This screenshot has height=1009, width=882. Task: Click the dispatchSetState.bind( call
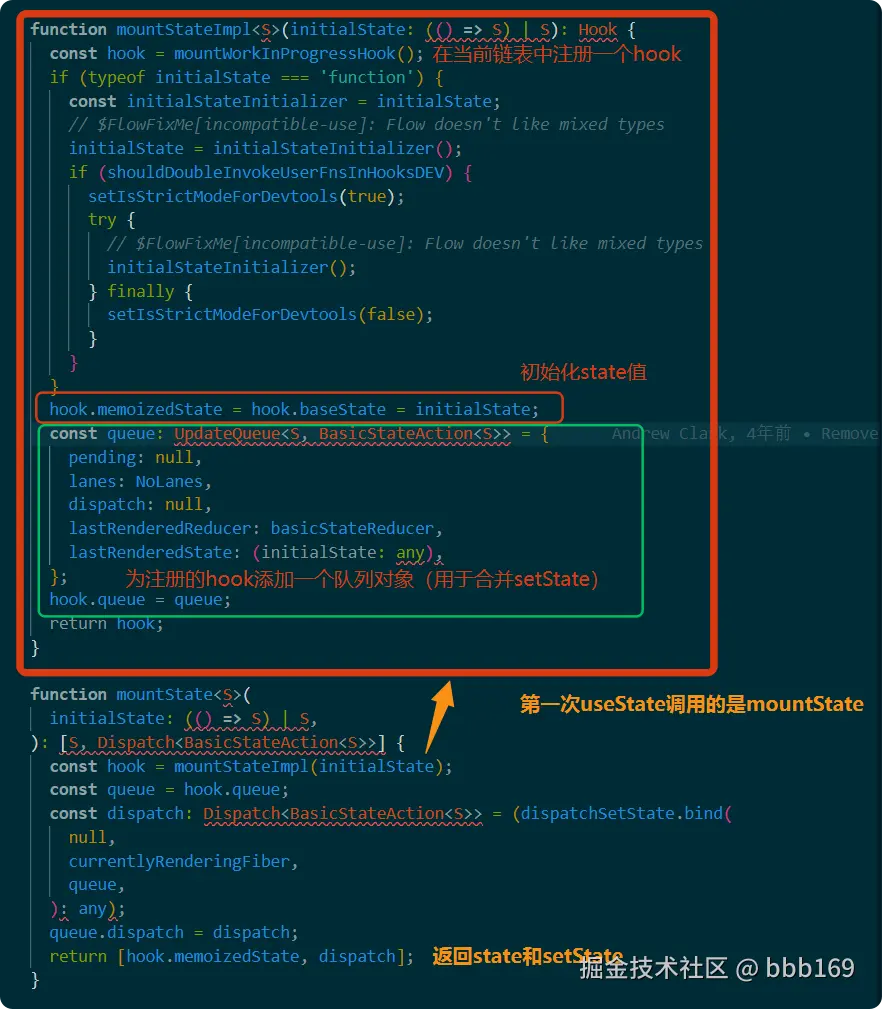pos(626,813)
